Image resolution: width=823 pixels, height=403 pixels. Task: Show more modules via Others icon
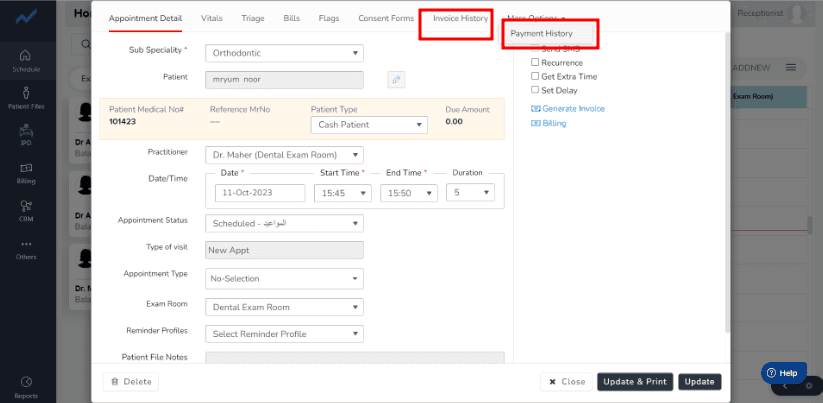pyautogui.click(x=26, y=244)
